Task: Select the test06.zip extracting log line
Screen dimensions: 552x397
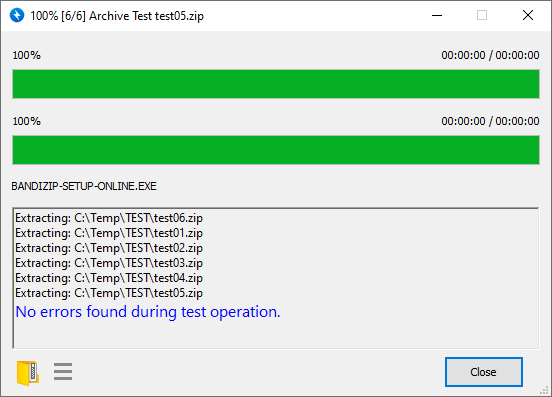Action: [109, 218]
